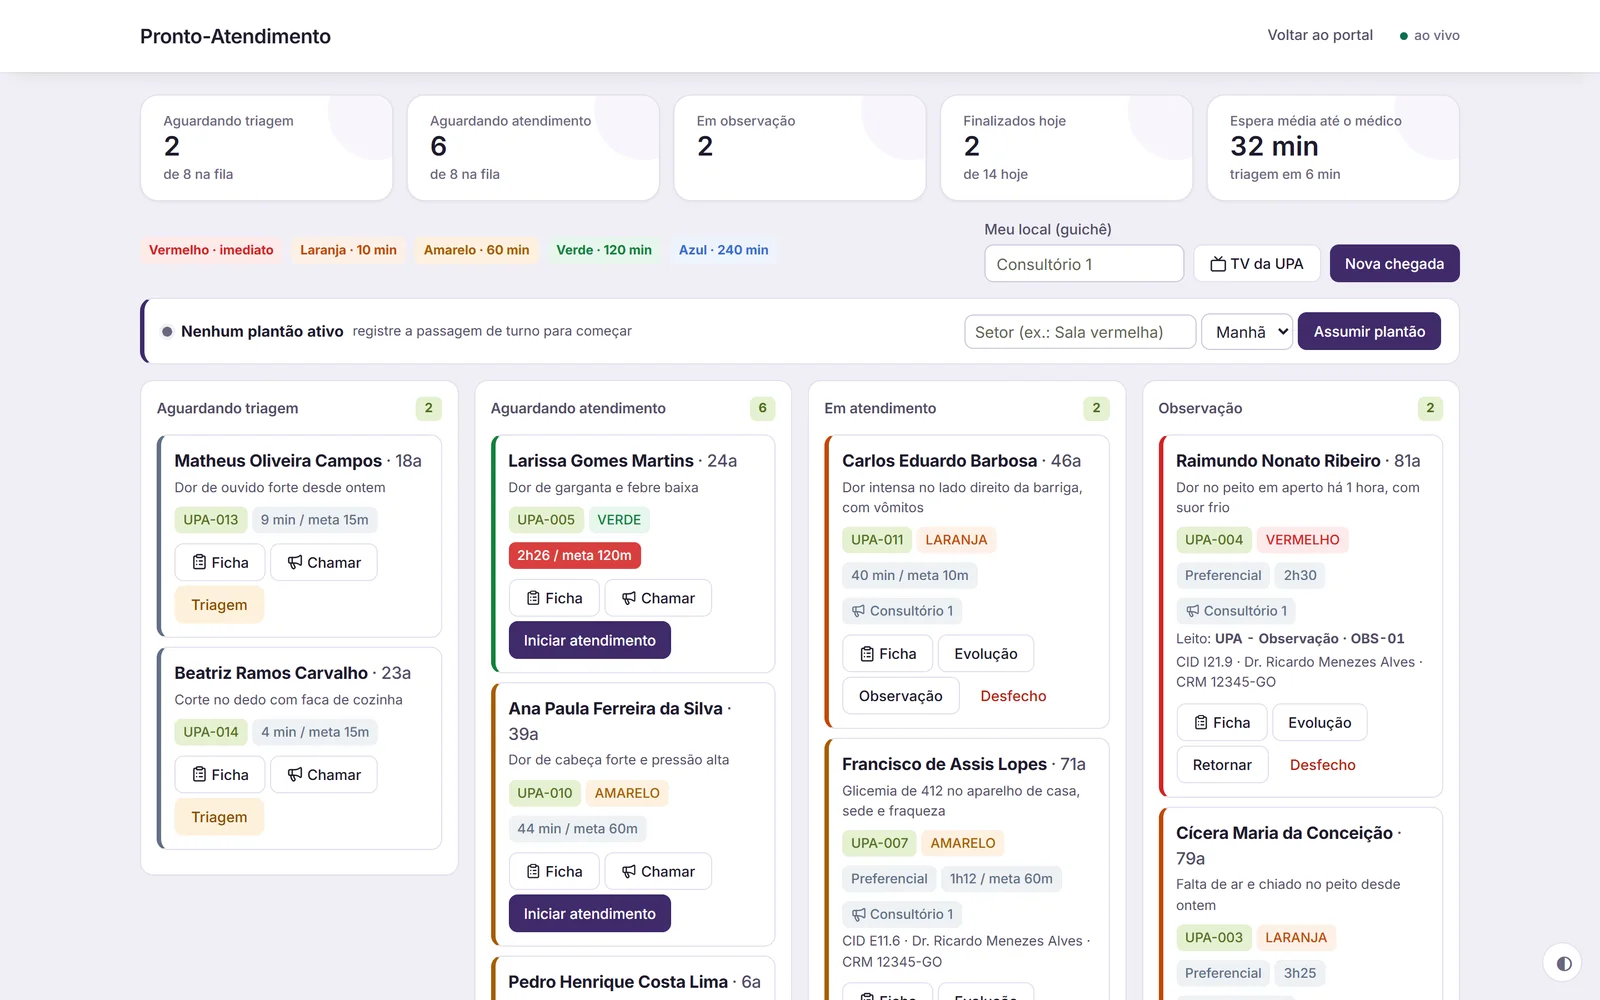Click Nova chegada button
1600x1000 pixels.
(x=1394, y=264)
